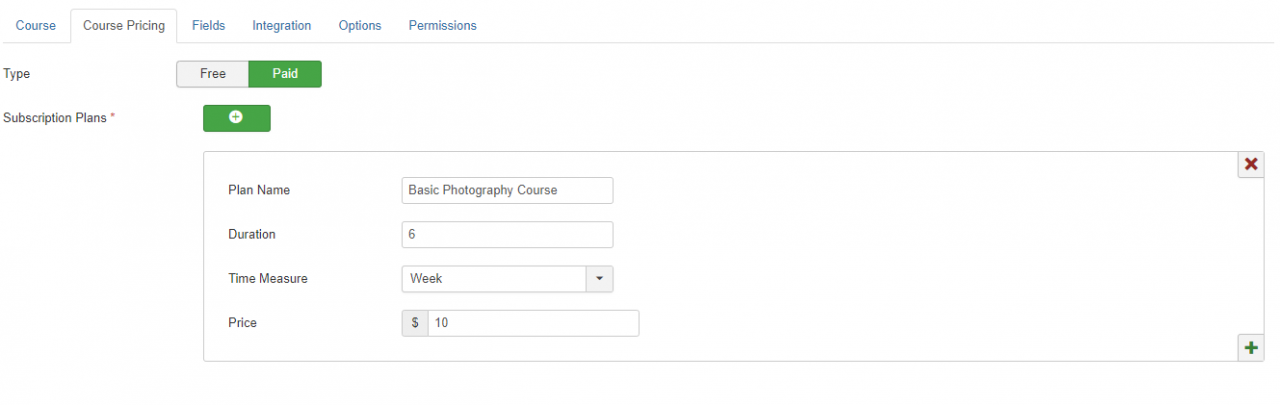The image size is (1280, 405).
Task: Click the Duration label text
Action: 251,234
